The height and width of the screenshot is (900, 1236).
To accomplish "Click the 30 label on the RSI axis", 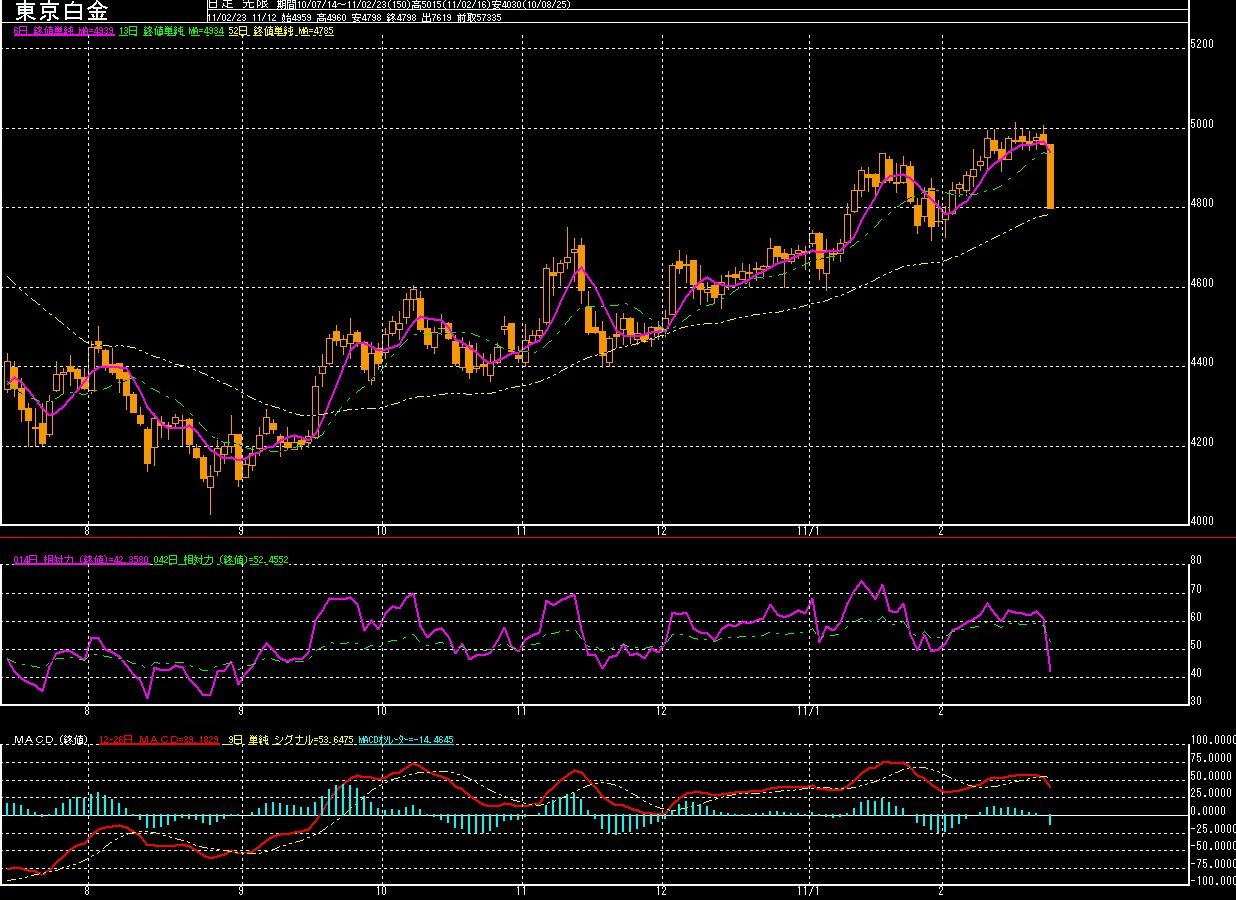I will [x=1197, y=702].
